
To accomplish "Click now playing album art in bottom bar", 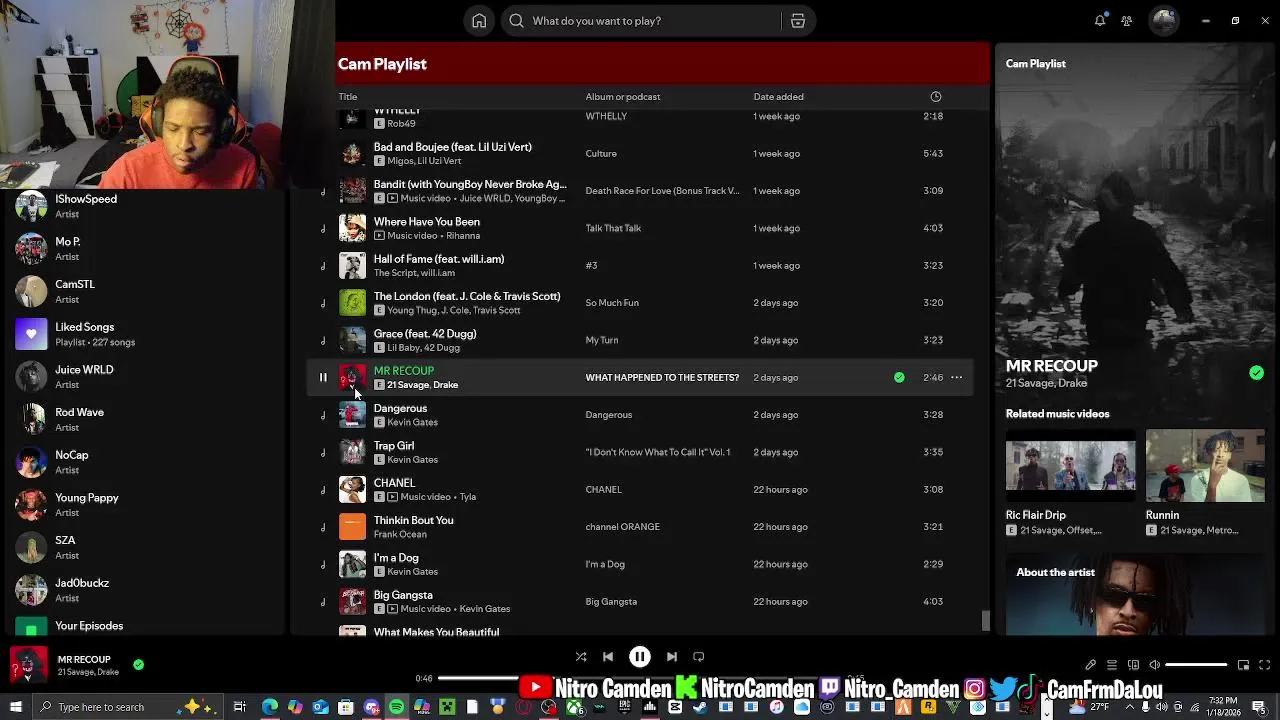I will coord(28,665).
